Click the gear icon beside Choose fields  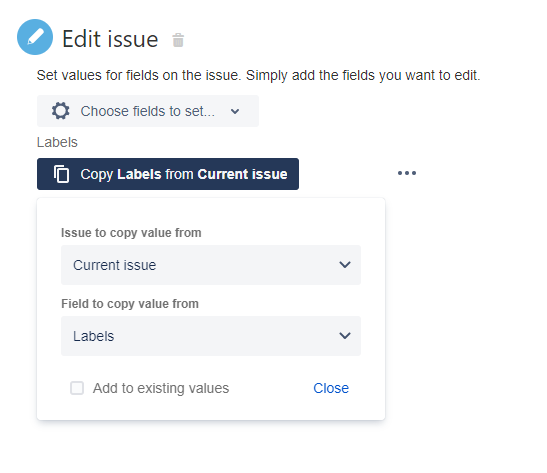pyautogui.click(x=61, y=111)
